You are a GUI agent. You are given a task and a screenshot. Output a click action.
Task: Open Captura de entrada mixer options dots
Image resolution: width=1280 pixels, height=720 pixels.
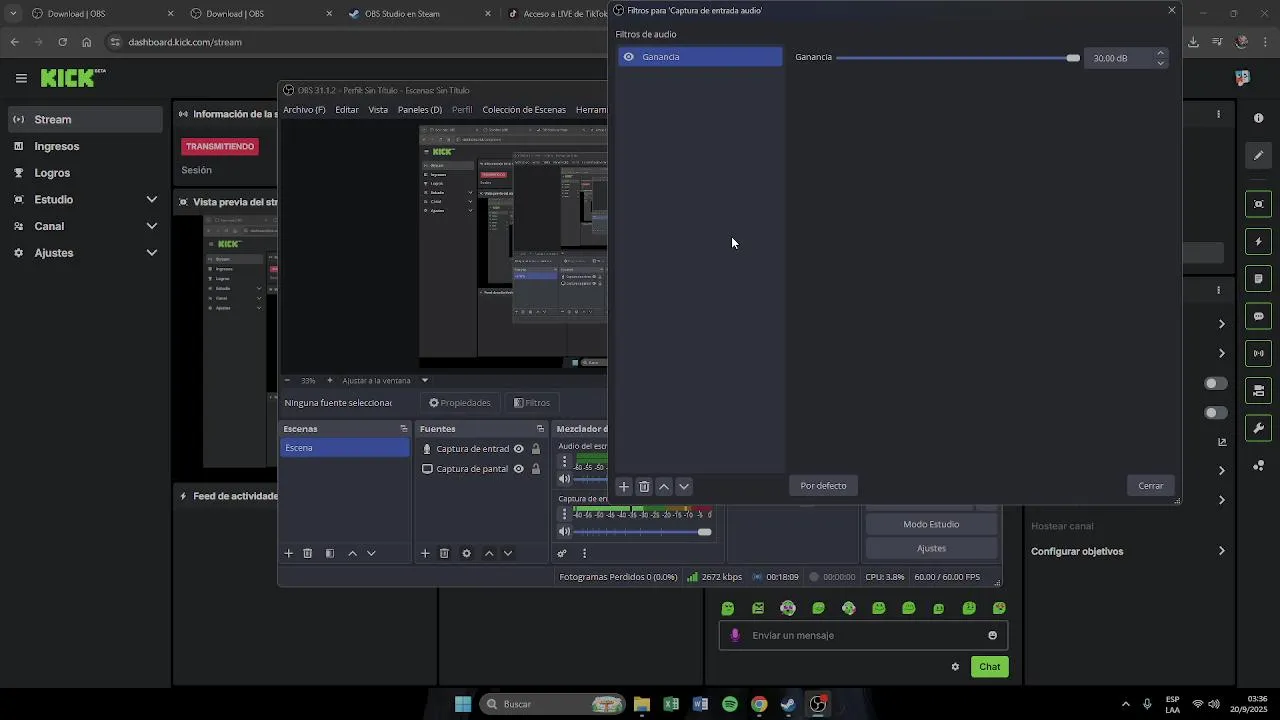564,514
